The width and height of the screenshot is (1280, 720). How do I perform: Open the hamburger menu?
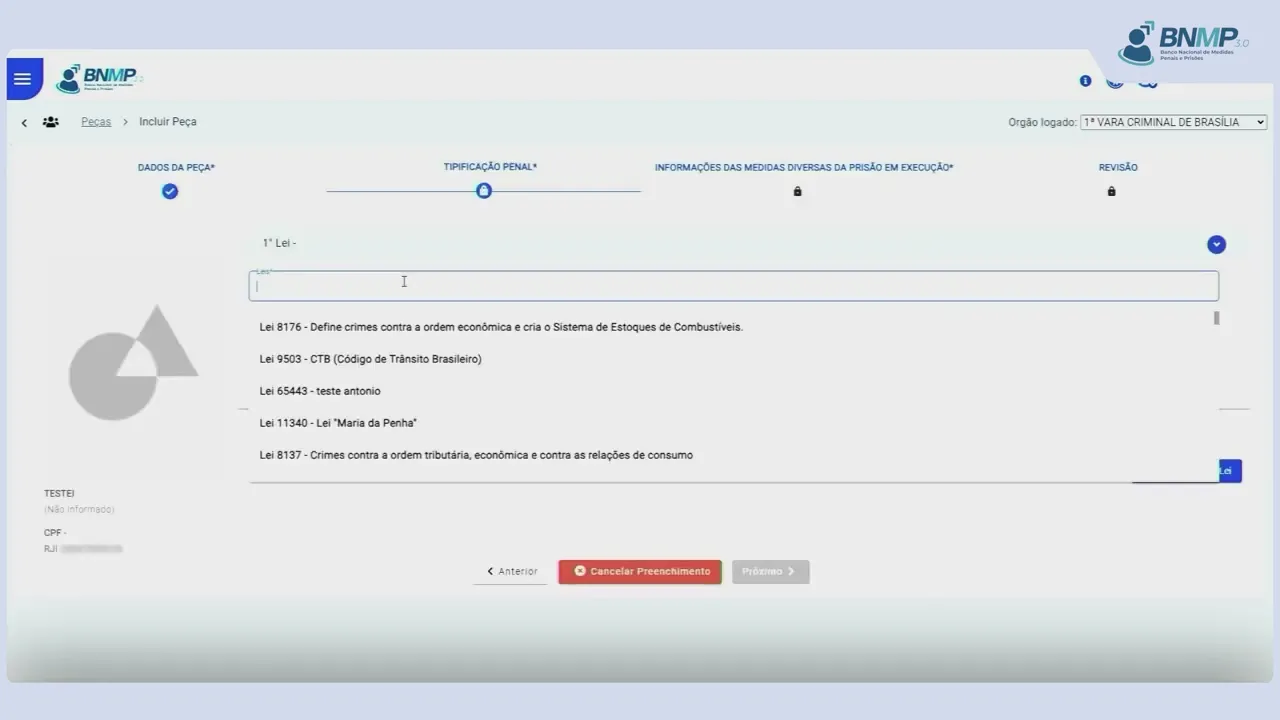click(23, 79)
